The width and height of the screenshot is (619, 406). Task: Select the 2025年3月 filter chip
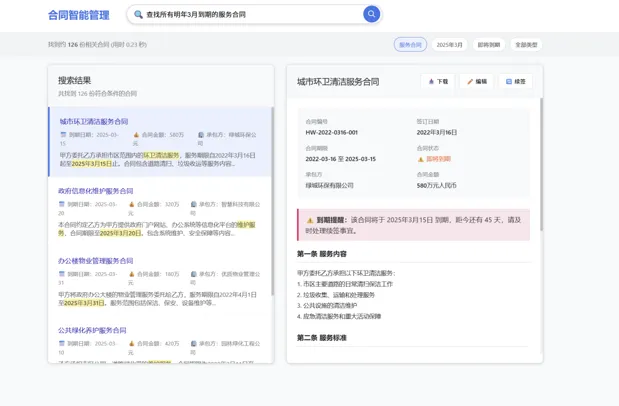click(449, 45)
